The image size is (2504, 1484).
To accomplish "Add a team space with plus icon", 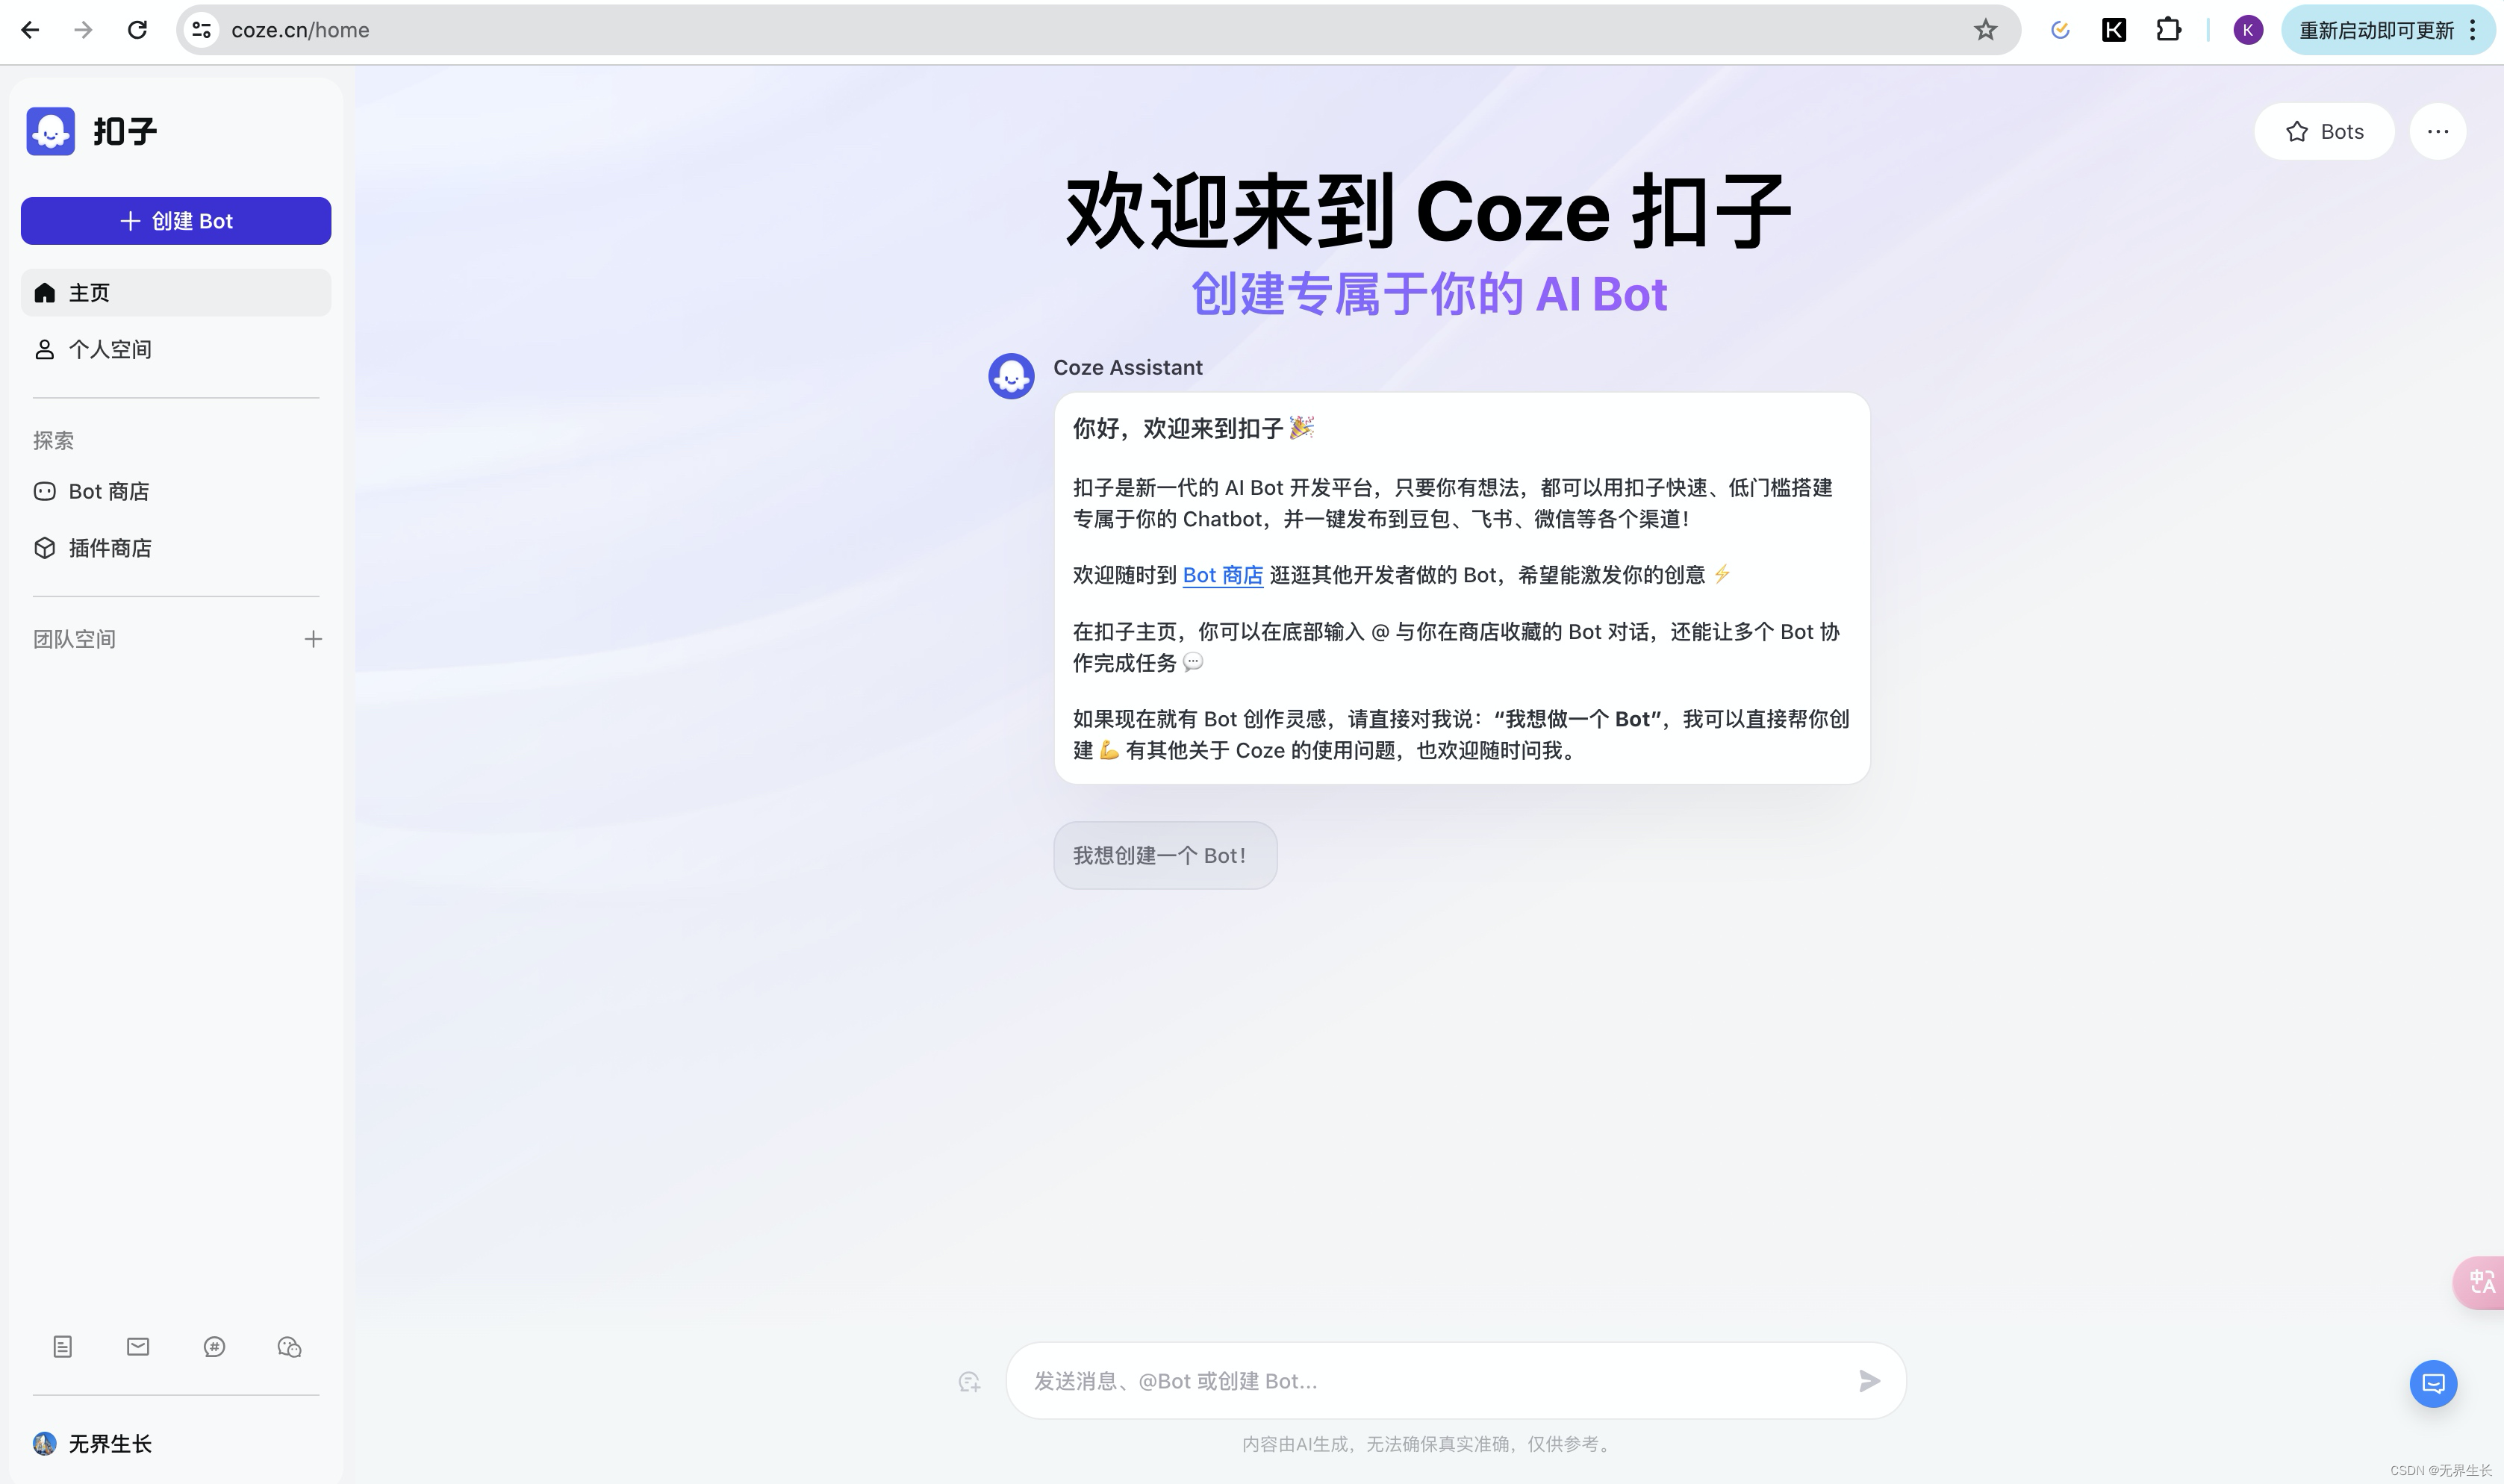I will point(313,639).
